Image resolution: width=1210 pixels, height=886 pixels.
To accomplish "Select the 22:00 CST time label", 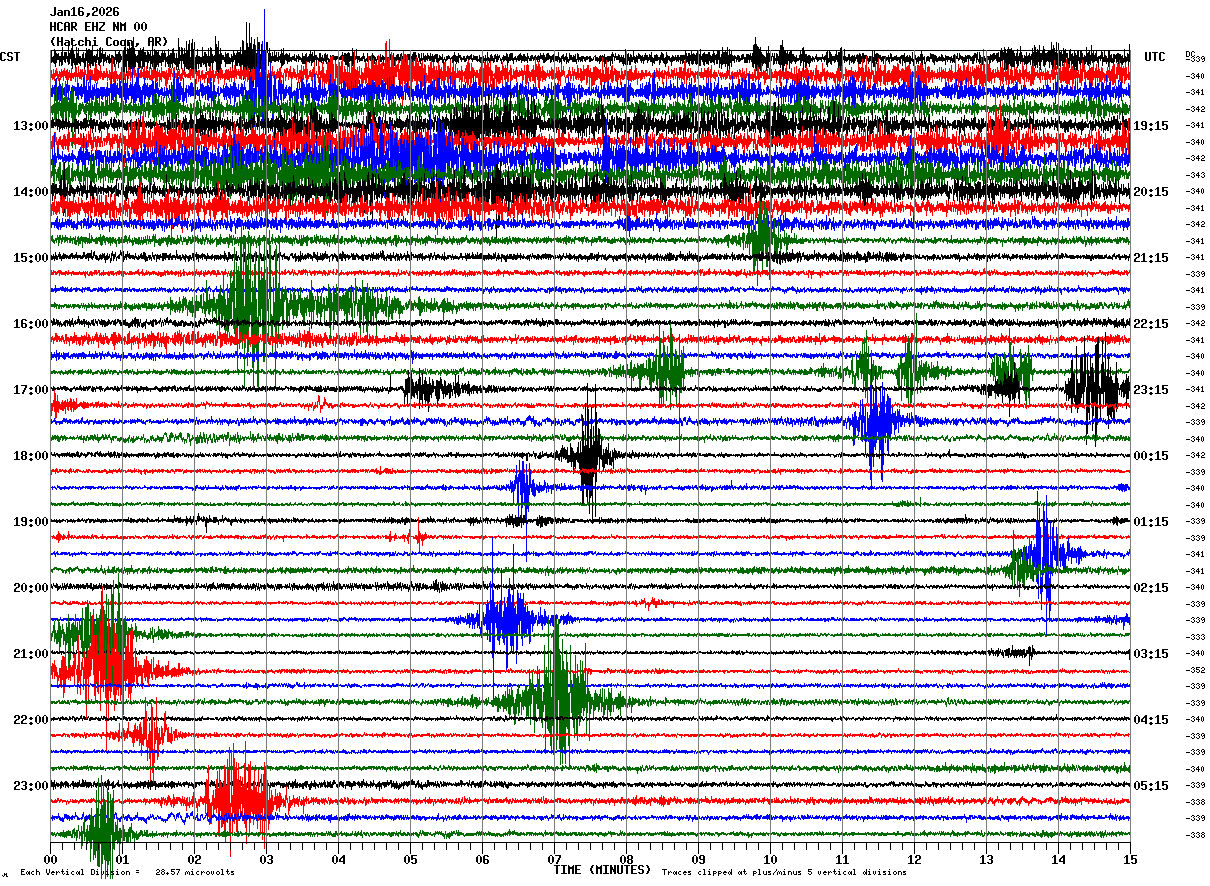I will tap(31, 720).
